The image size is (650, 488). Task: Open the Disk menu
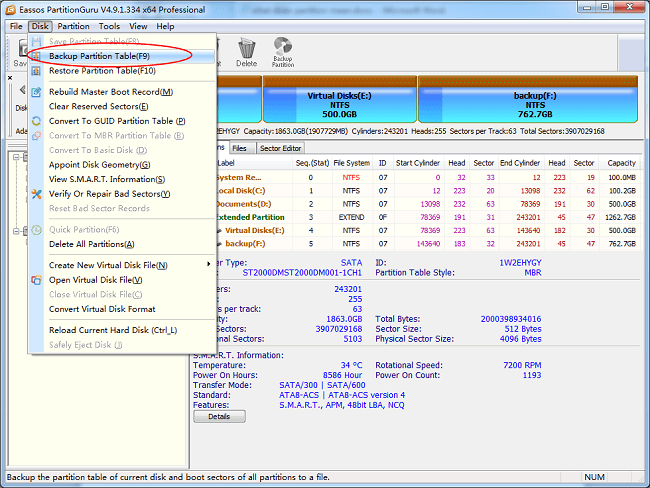(x=40, y=26)
